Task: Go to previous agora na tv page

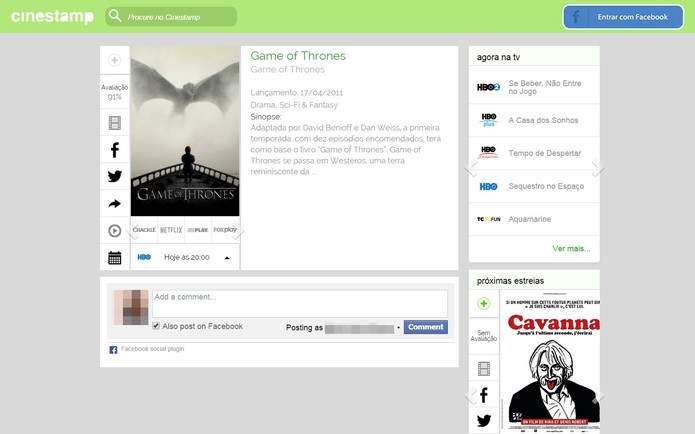Action: (471, 168)
